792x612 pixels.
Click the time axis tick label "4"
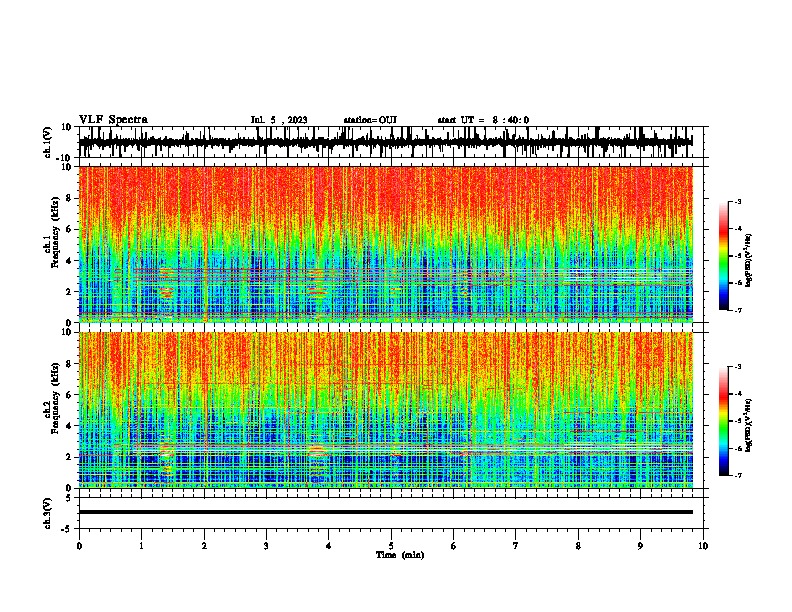[329, 546]
